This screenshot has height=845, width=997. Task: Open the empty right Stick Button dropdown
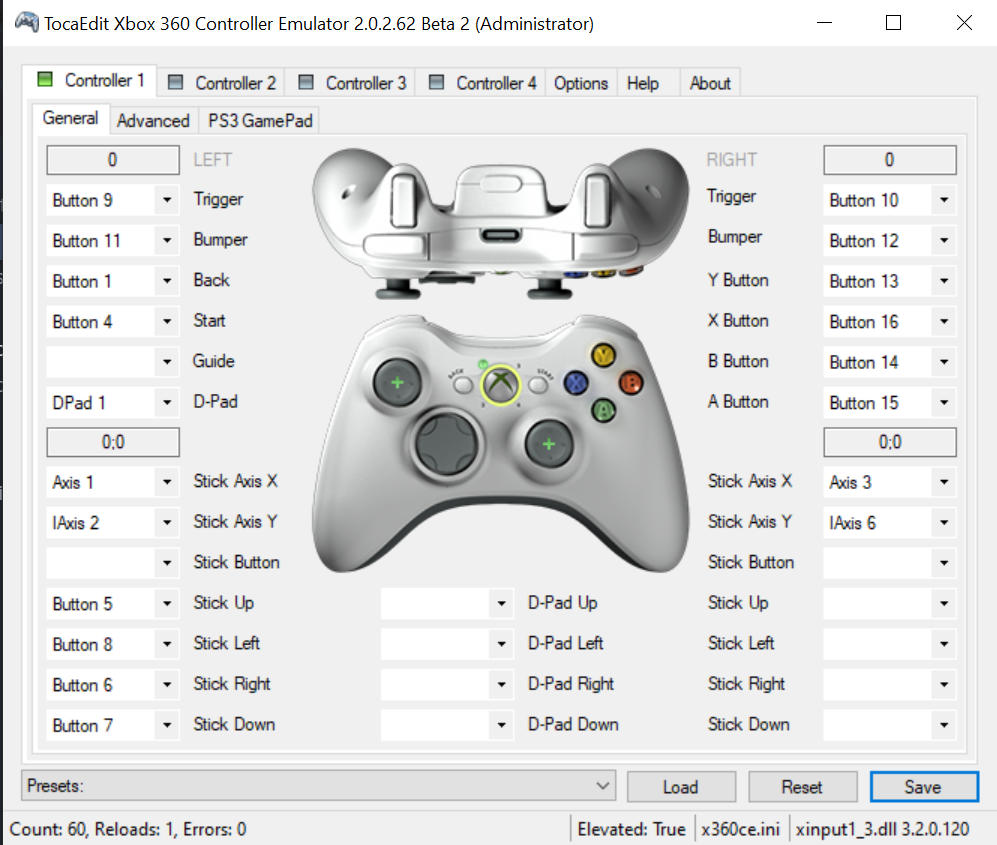[x=890, y=563]
